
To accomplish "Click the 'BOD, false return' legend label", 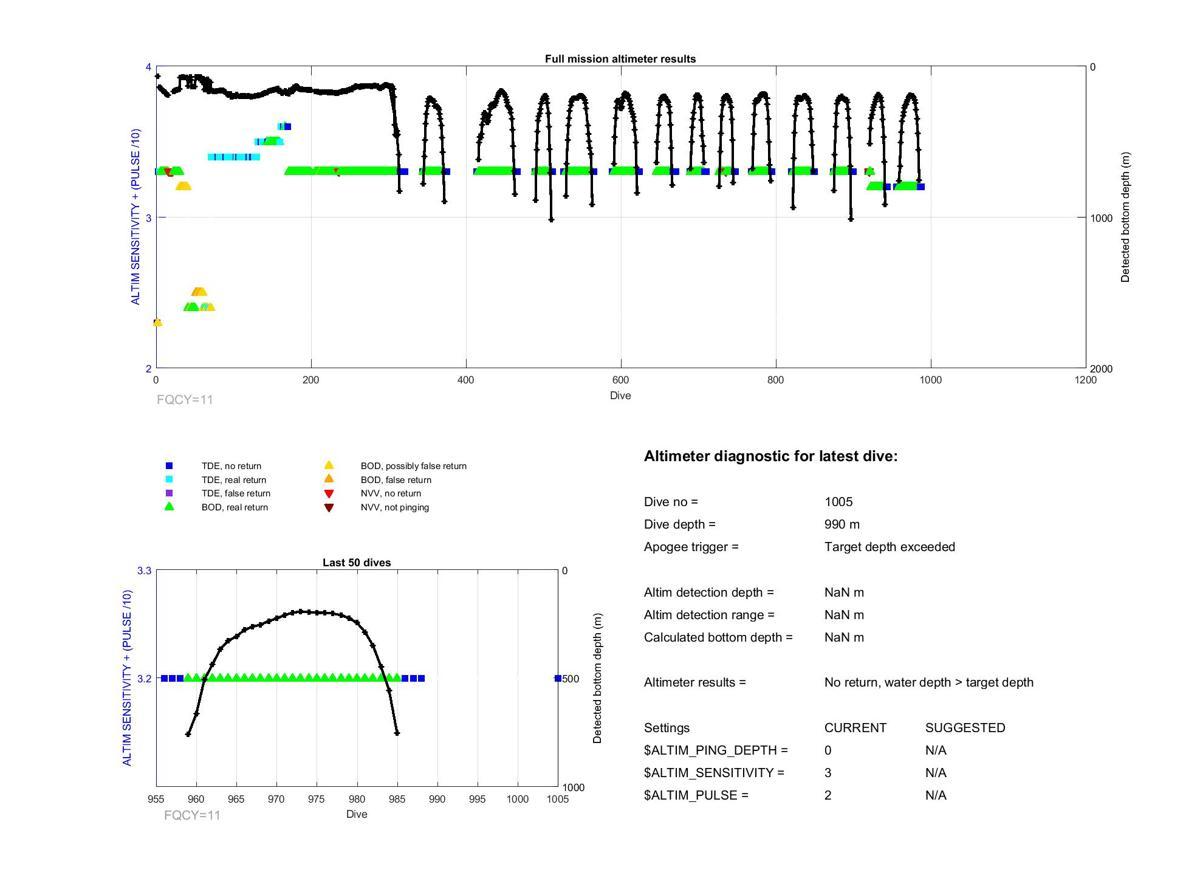I will click(396, 480).
